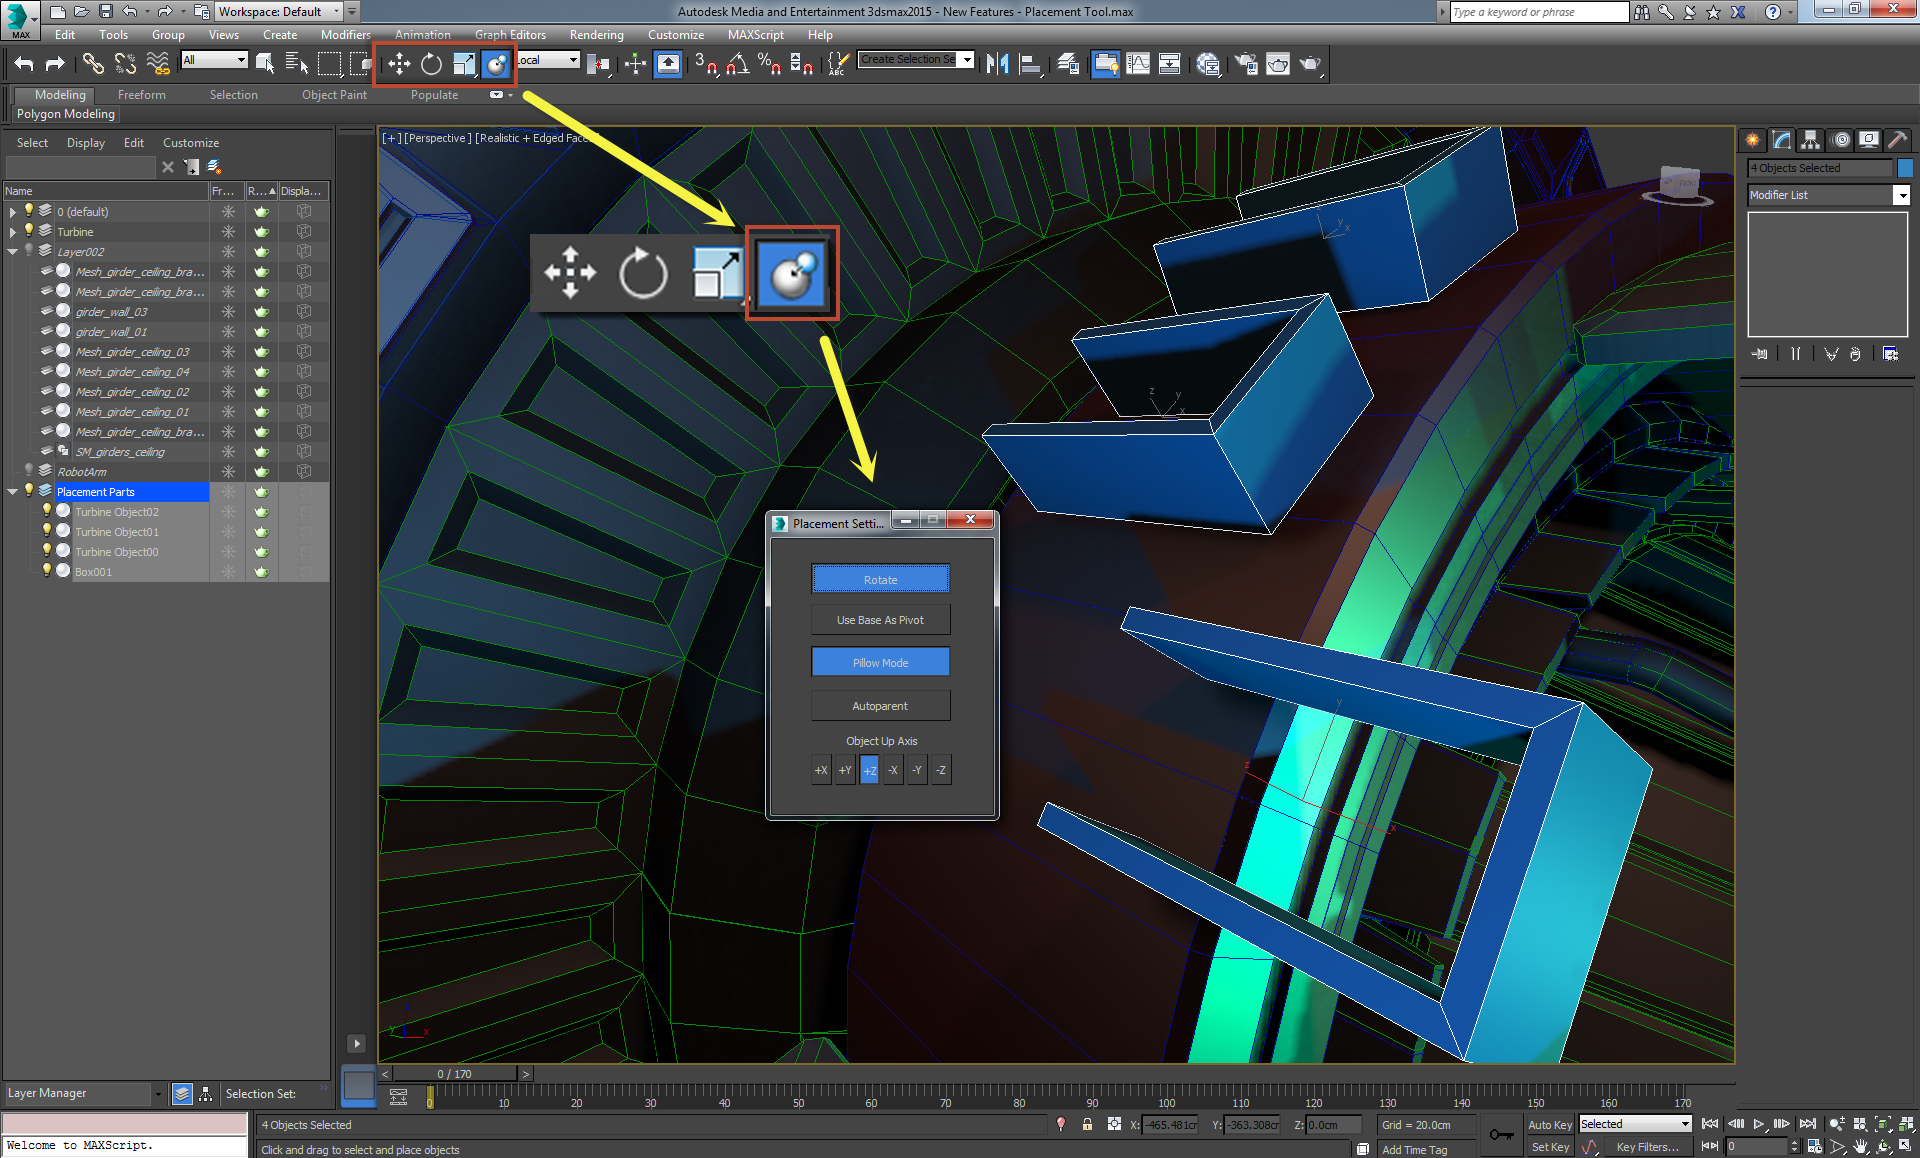Select the Move transform icon
The width and height of the screenshot is (1920, 1158).
[398, 64]
